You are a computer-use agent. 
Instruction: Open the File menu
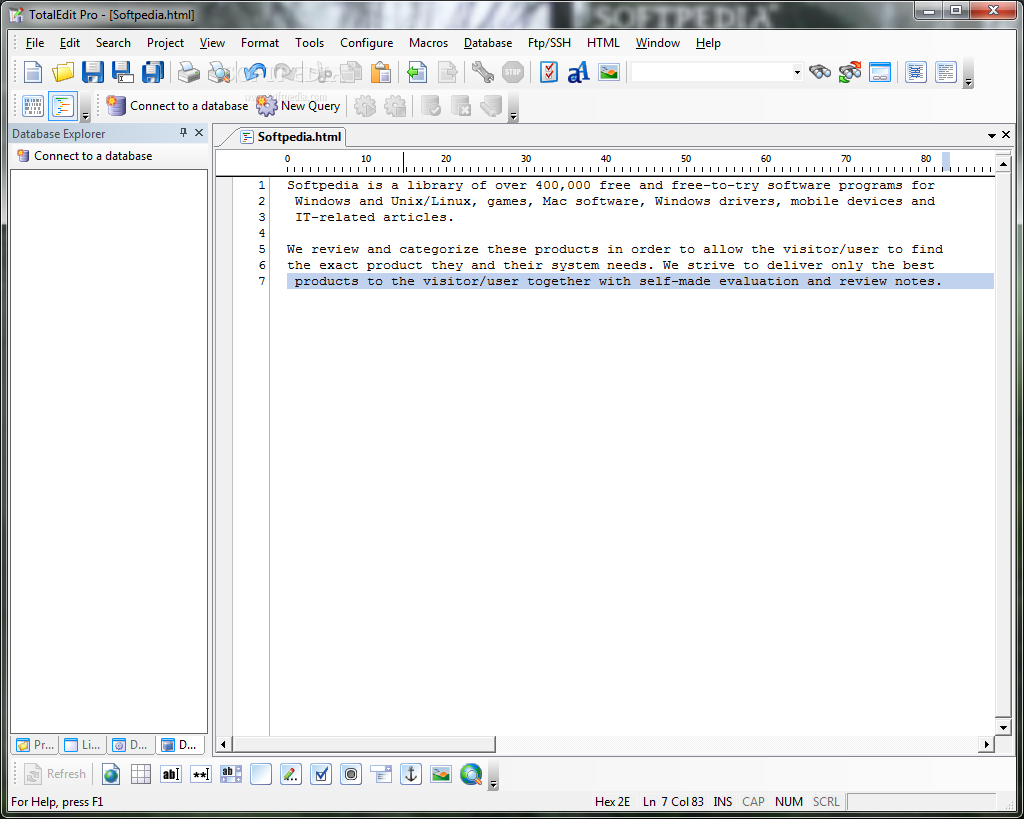(x=35, y=42)
